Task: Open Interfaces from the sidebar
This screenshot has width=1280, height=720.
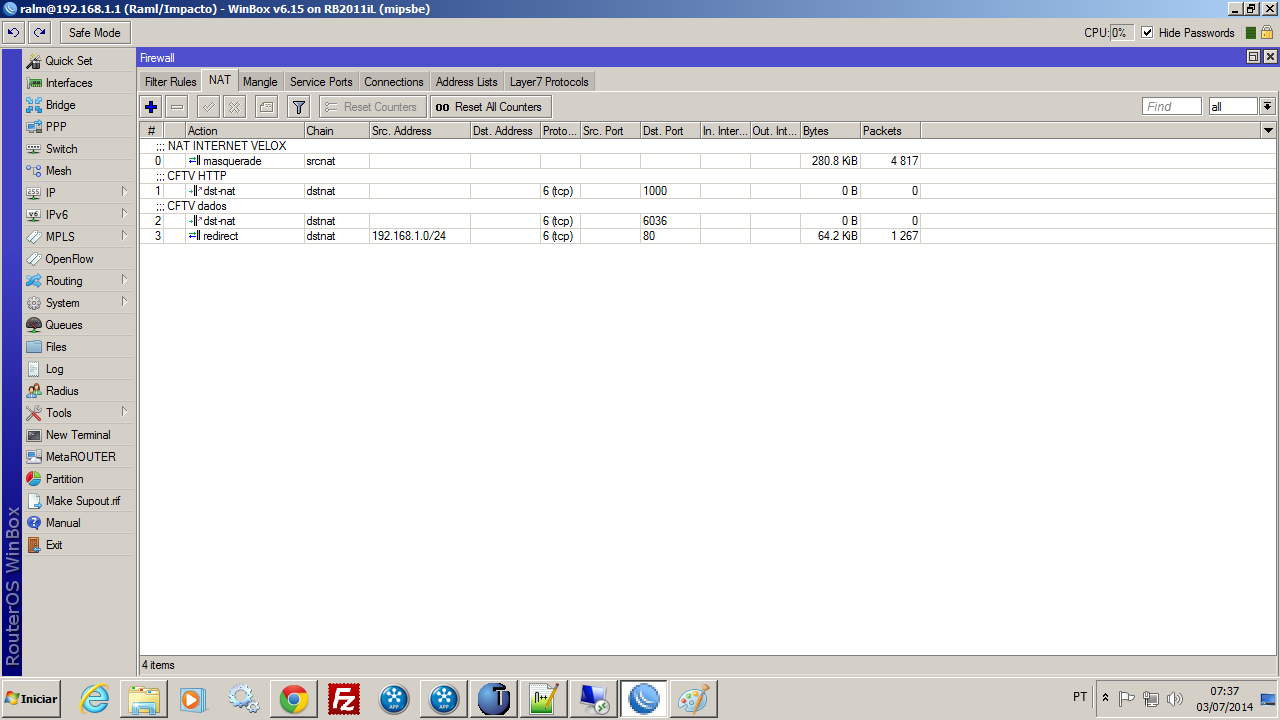Action: pos(69,83)
